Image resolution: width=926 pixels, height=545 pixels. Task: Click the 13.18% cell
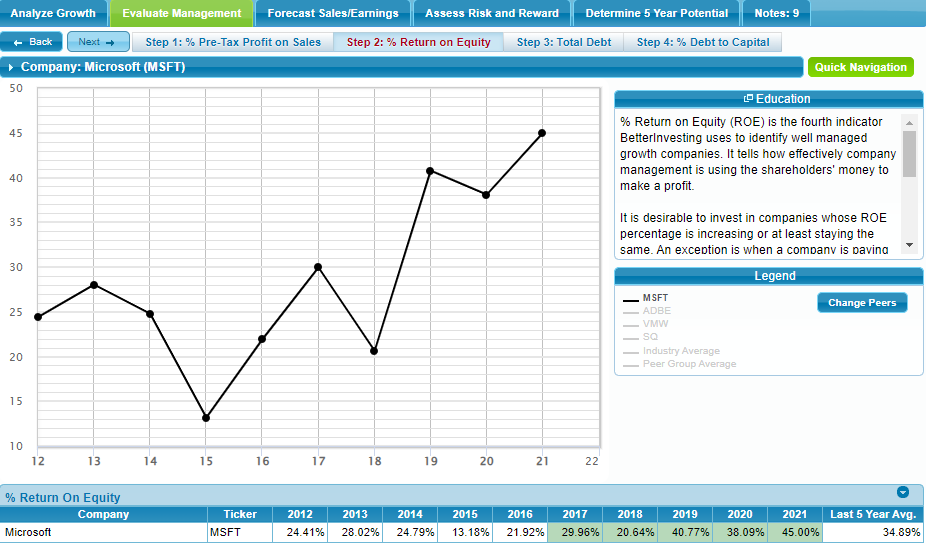[x=465, y=533]
